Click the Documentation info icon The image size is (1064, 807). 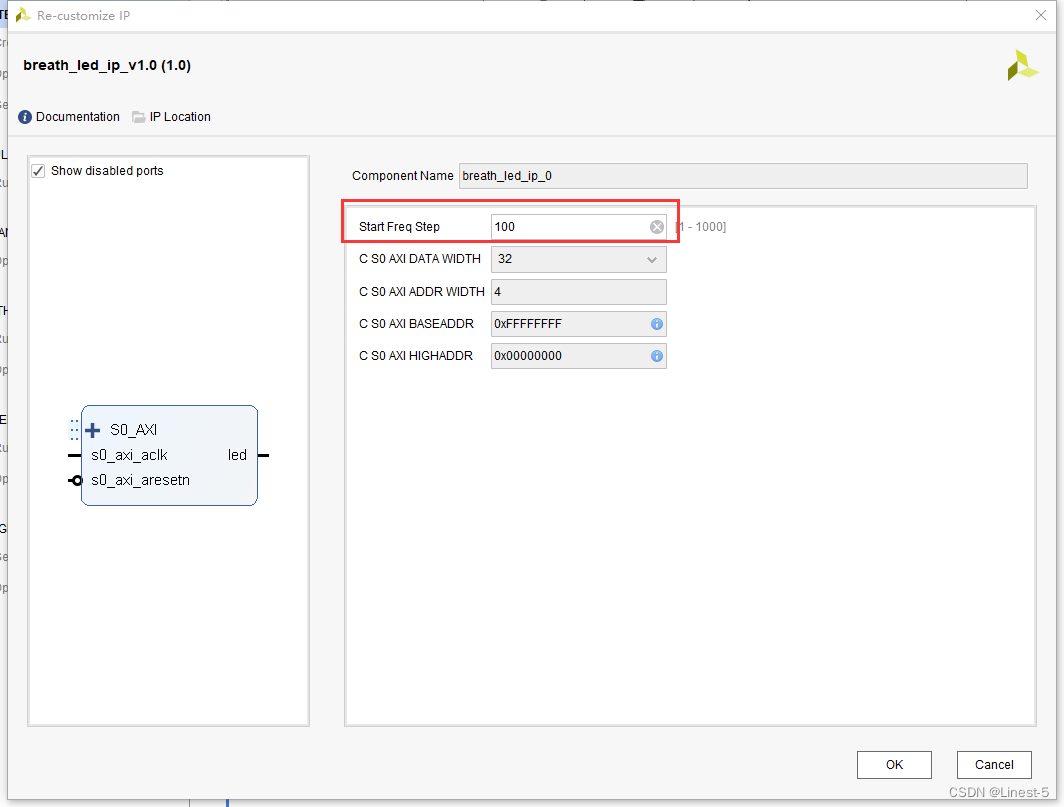[x=25, y=117]
